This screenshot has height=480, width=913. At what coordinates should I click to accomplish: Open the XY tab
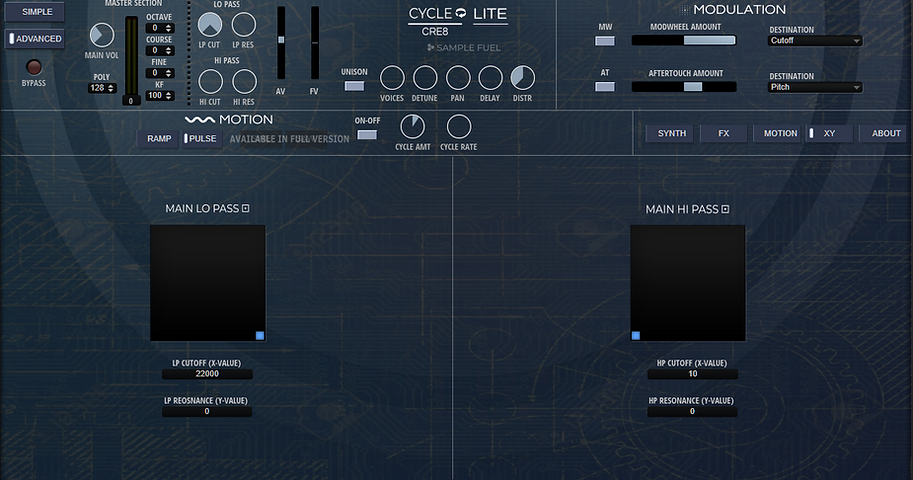[x=829, y=133]
